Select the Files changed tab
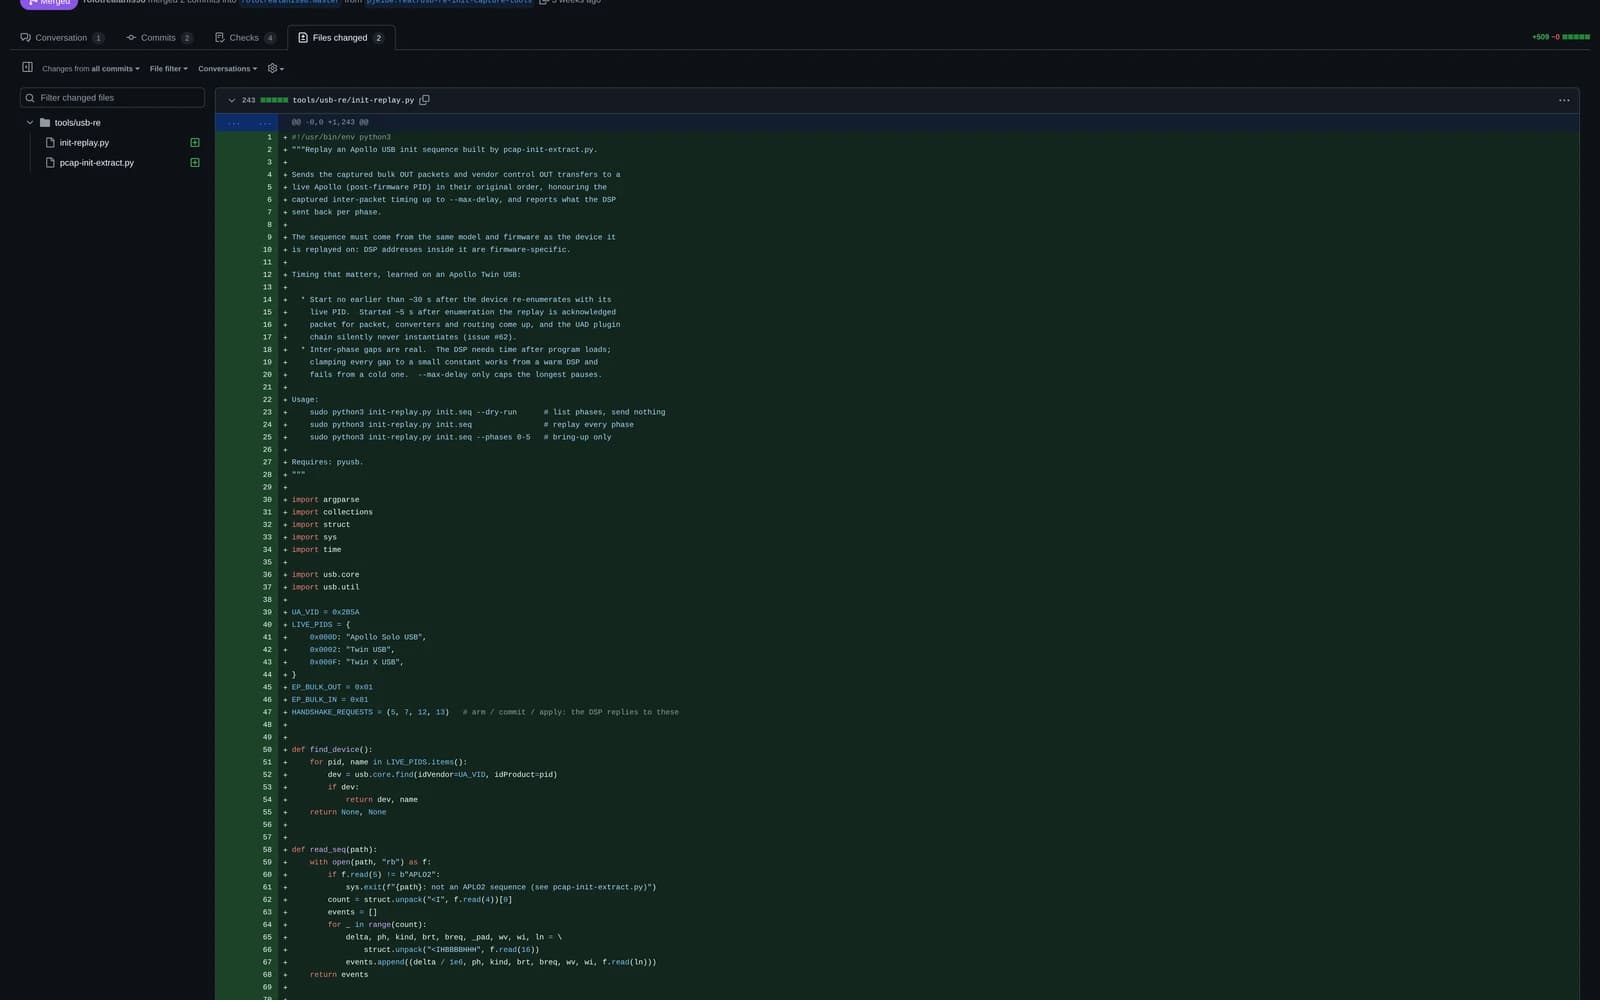This screenshot has height=1000, width=1600. click(341, 38)
